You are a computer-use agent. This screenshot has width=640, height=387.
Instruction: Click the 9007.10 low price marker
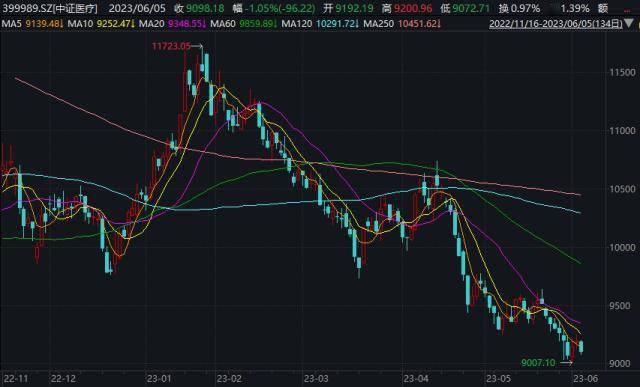click(538, 362)
